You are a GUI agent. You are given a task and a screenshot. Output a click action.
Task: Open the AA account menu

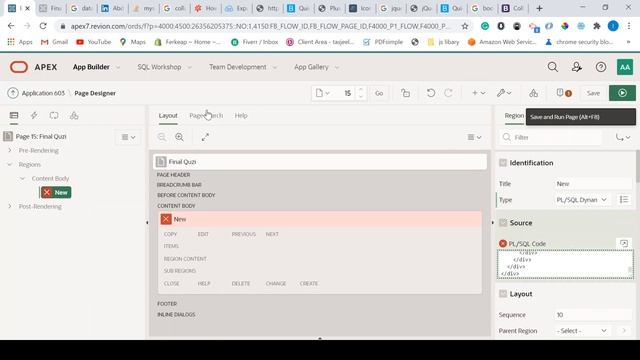point(625,67)
